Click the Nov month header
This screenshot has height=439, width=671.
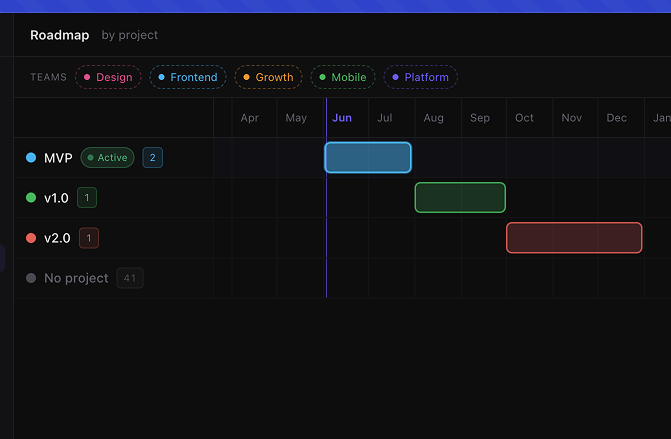[571, 118]
